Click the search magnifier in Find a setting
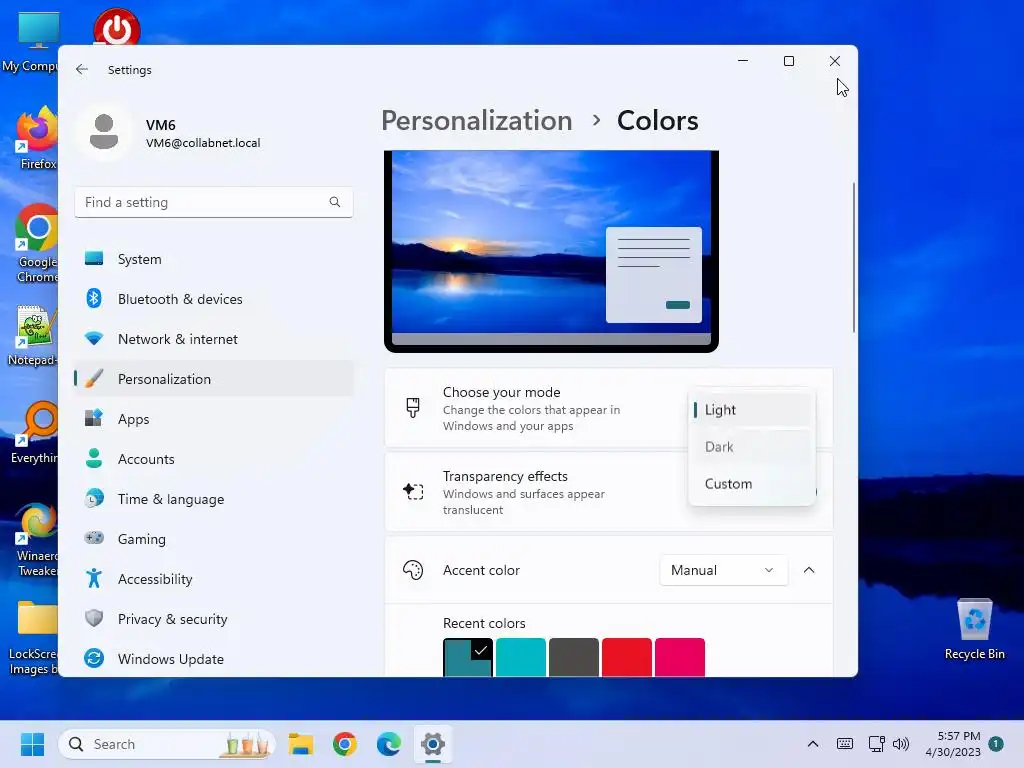This screenshot has width=1024, height=768. tap(334, 202)
